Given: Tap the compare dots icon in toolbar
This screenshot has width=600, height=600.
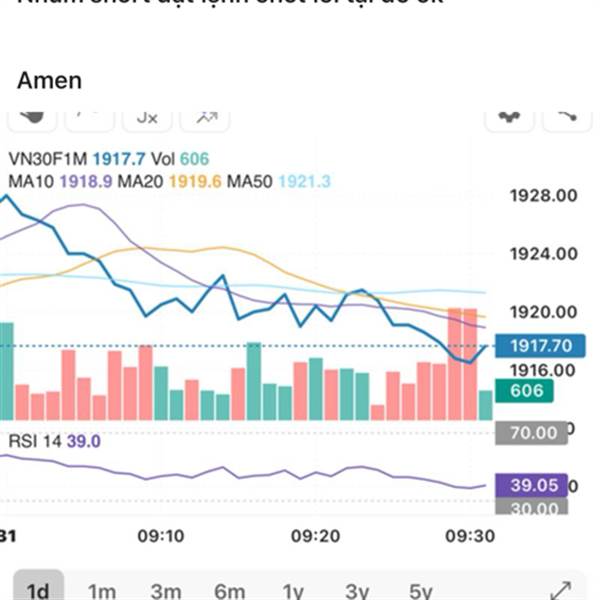Looking at the screenshot, I should point(510,117).
